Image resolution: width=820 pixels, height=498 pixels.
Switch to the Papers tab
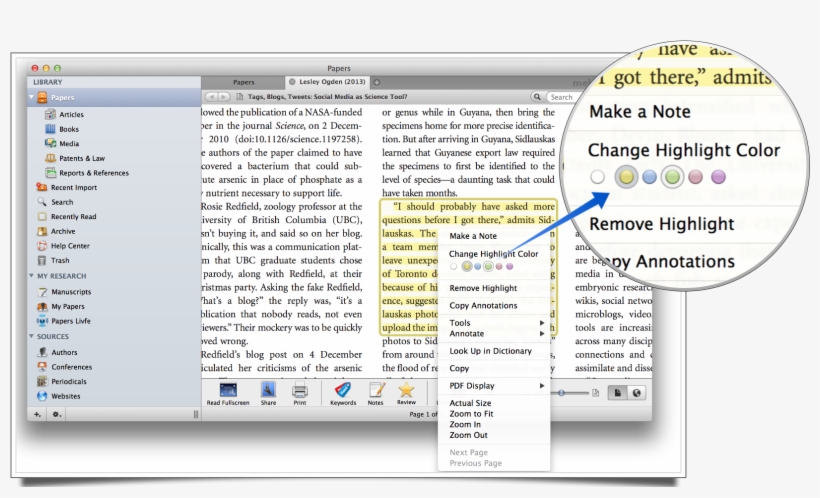[x=244, y=82]
